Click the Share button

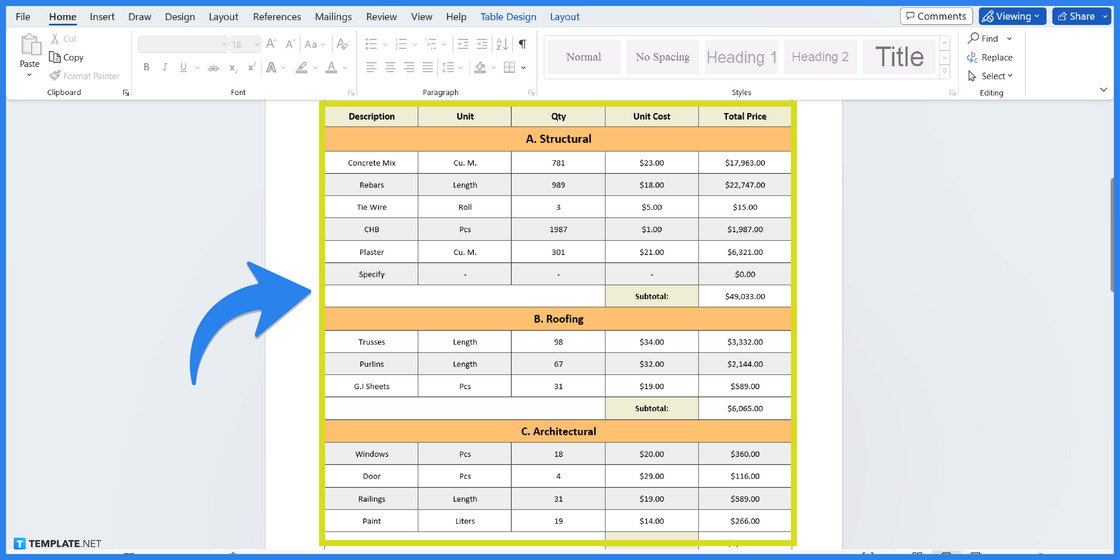coord(1081,16)
